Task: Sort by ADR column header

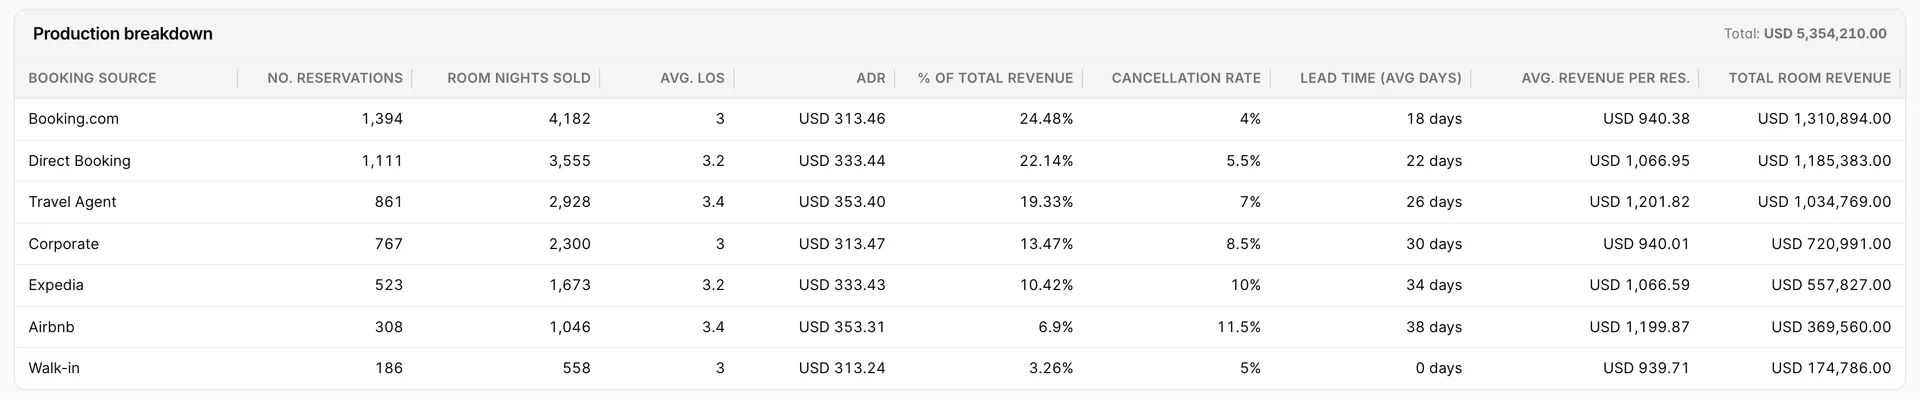Action: click(x=871, y=78)
